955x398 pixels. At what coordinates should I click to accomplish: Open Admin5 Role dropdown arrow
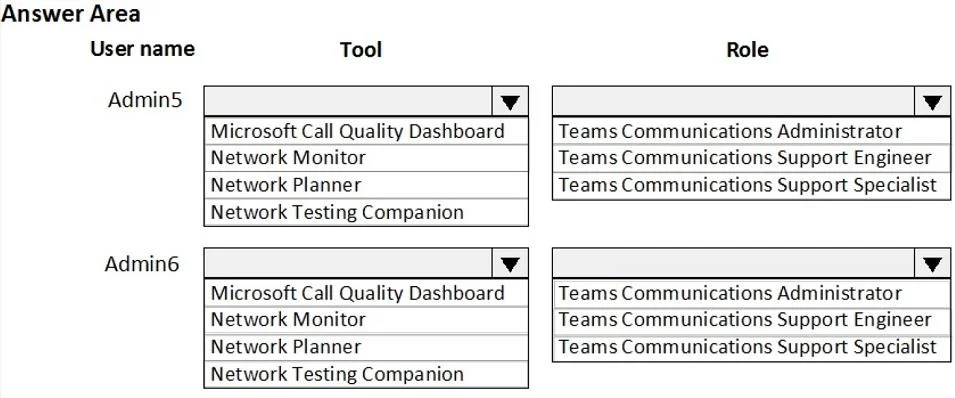(x=932, y=102)
